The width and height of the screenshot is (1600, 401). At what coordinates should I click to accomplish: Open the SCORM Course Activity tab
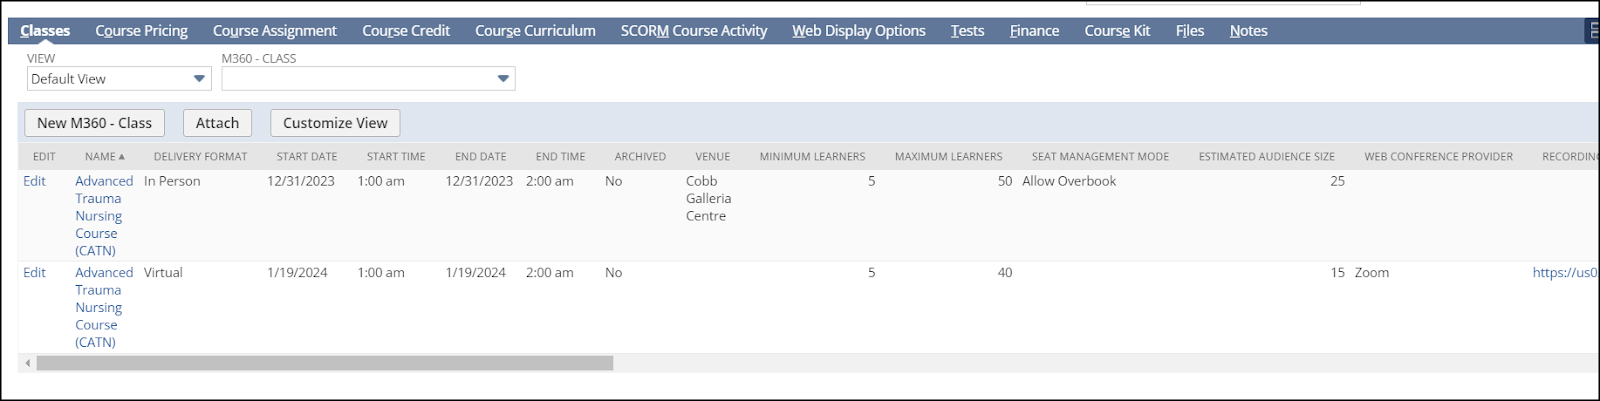point(693,31)
